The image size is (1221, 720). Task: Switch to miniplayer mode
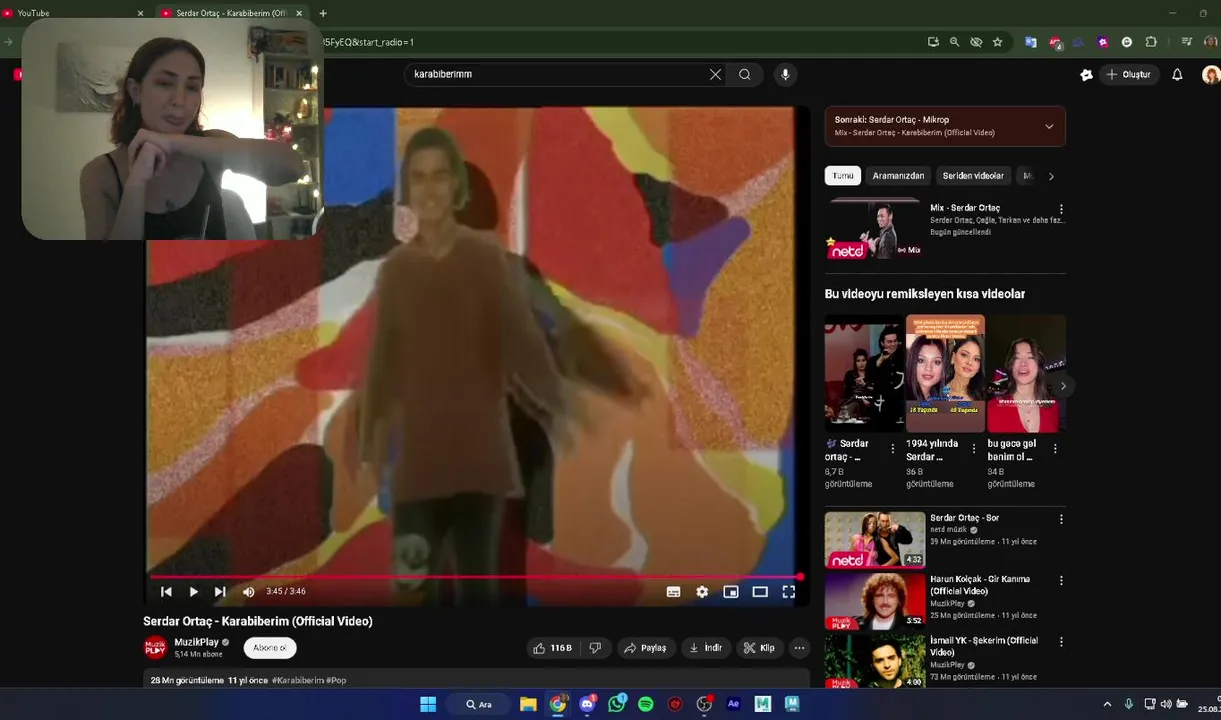[731, 592]
